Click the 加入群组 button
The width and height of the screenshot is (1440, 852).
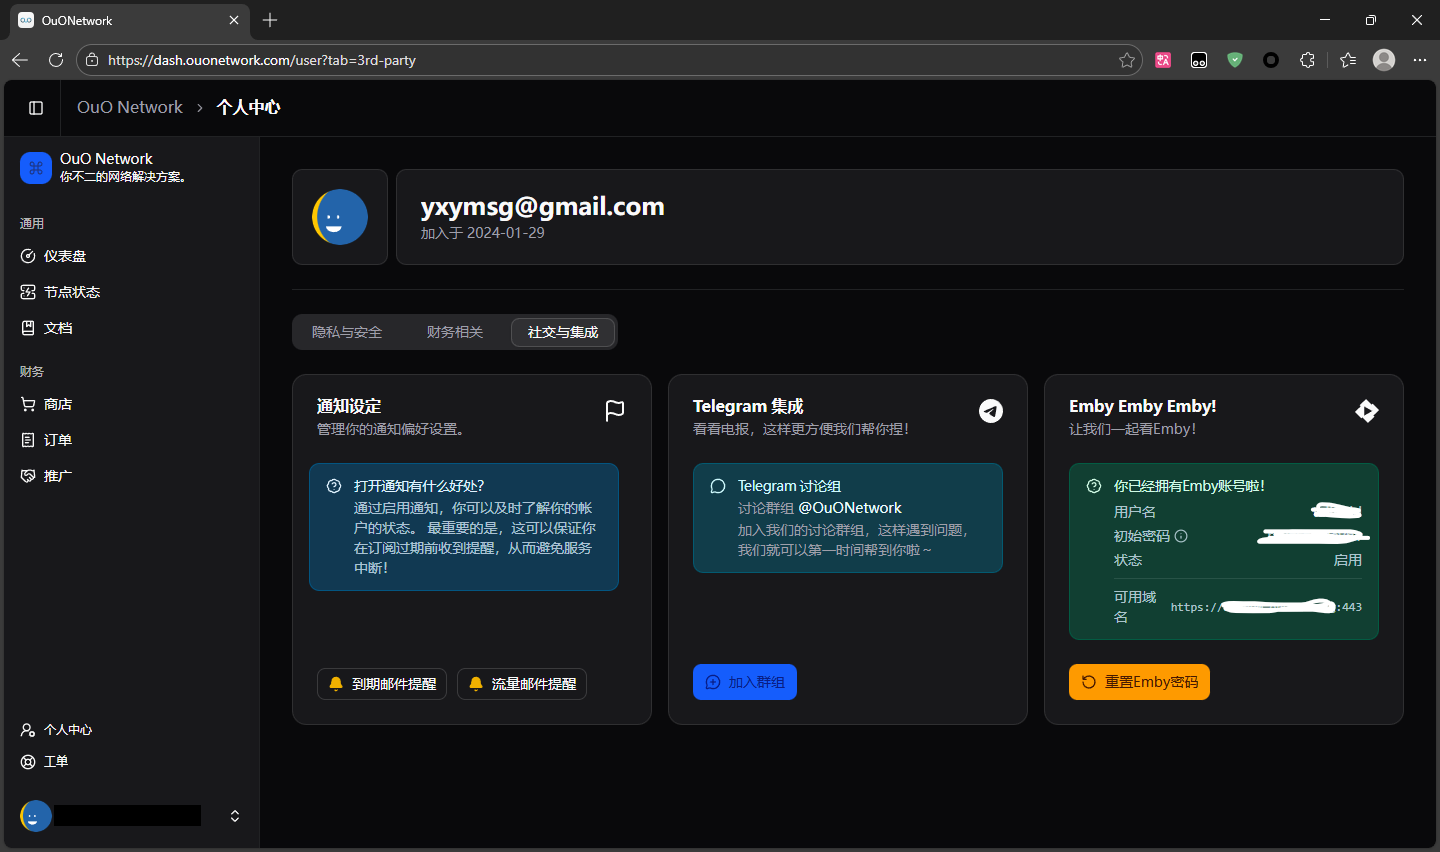coord(745,682)
